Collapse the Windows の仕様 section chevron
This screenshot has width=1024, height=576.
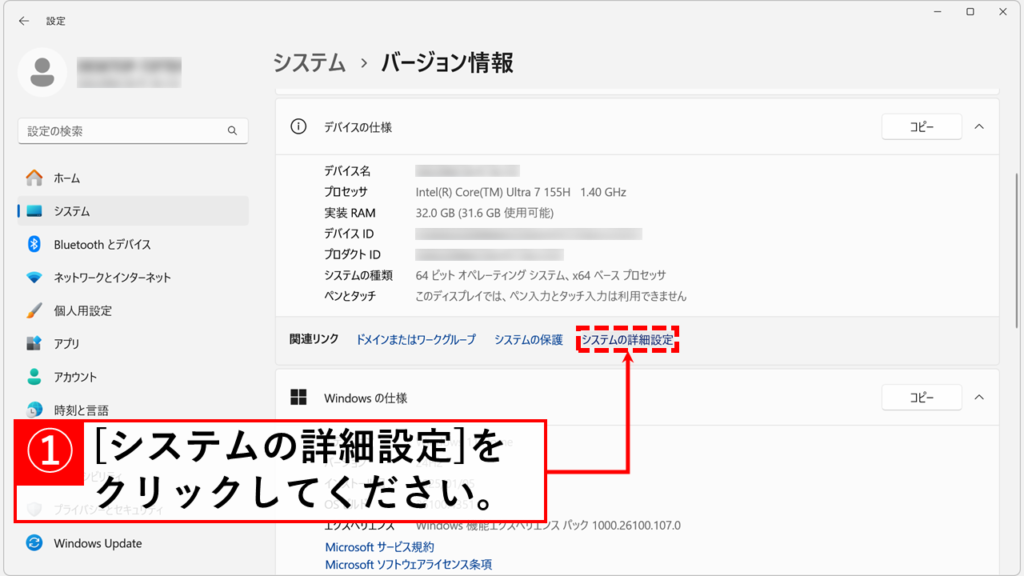979,398
